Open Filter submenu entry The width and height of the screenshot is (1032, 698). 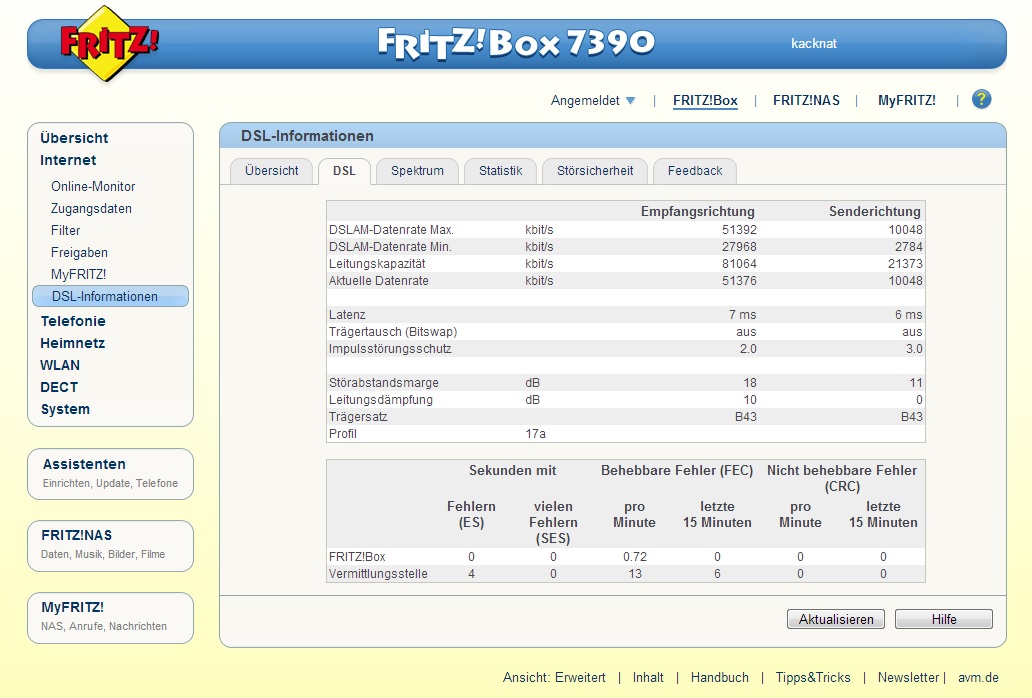(x=65, y=230)
